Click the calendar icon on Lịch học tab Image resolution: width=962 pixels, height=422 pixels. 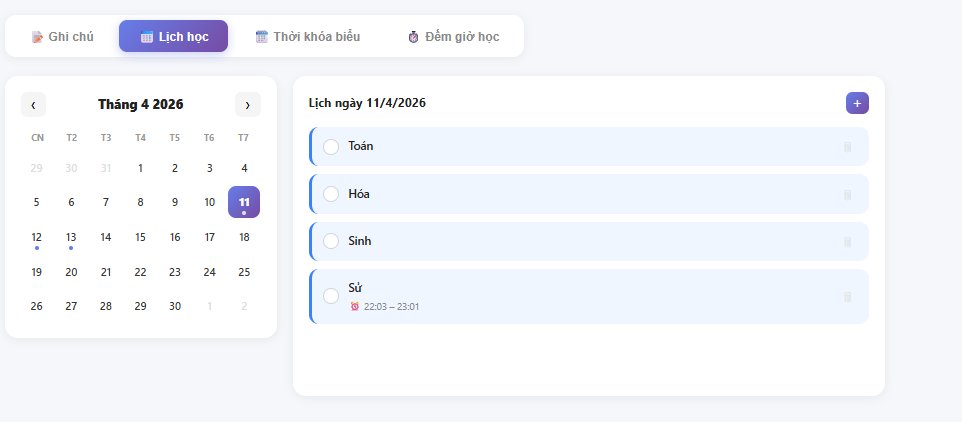pyautogui.click(x=147, y=37)
